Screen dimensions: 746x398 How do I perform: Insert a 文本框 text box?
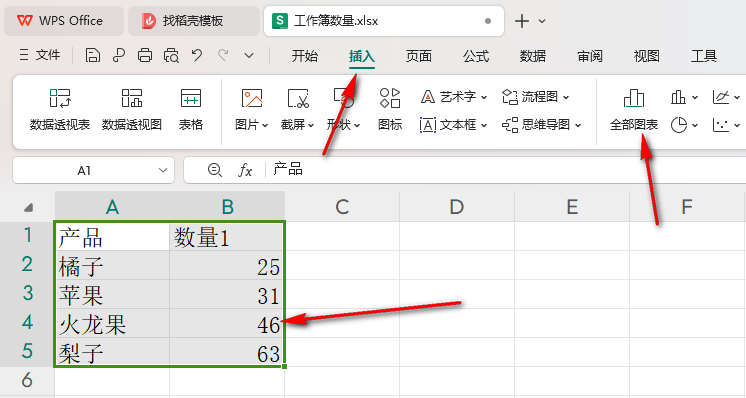point(448,125)
